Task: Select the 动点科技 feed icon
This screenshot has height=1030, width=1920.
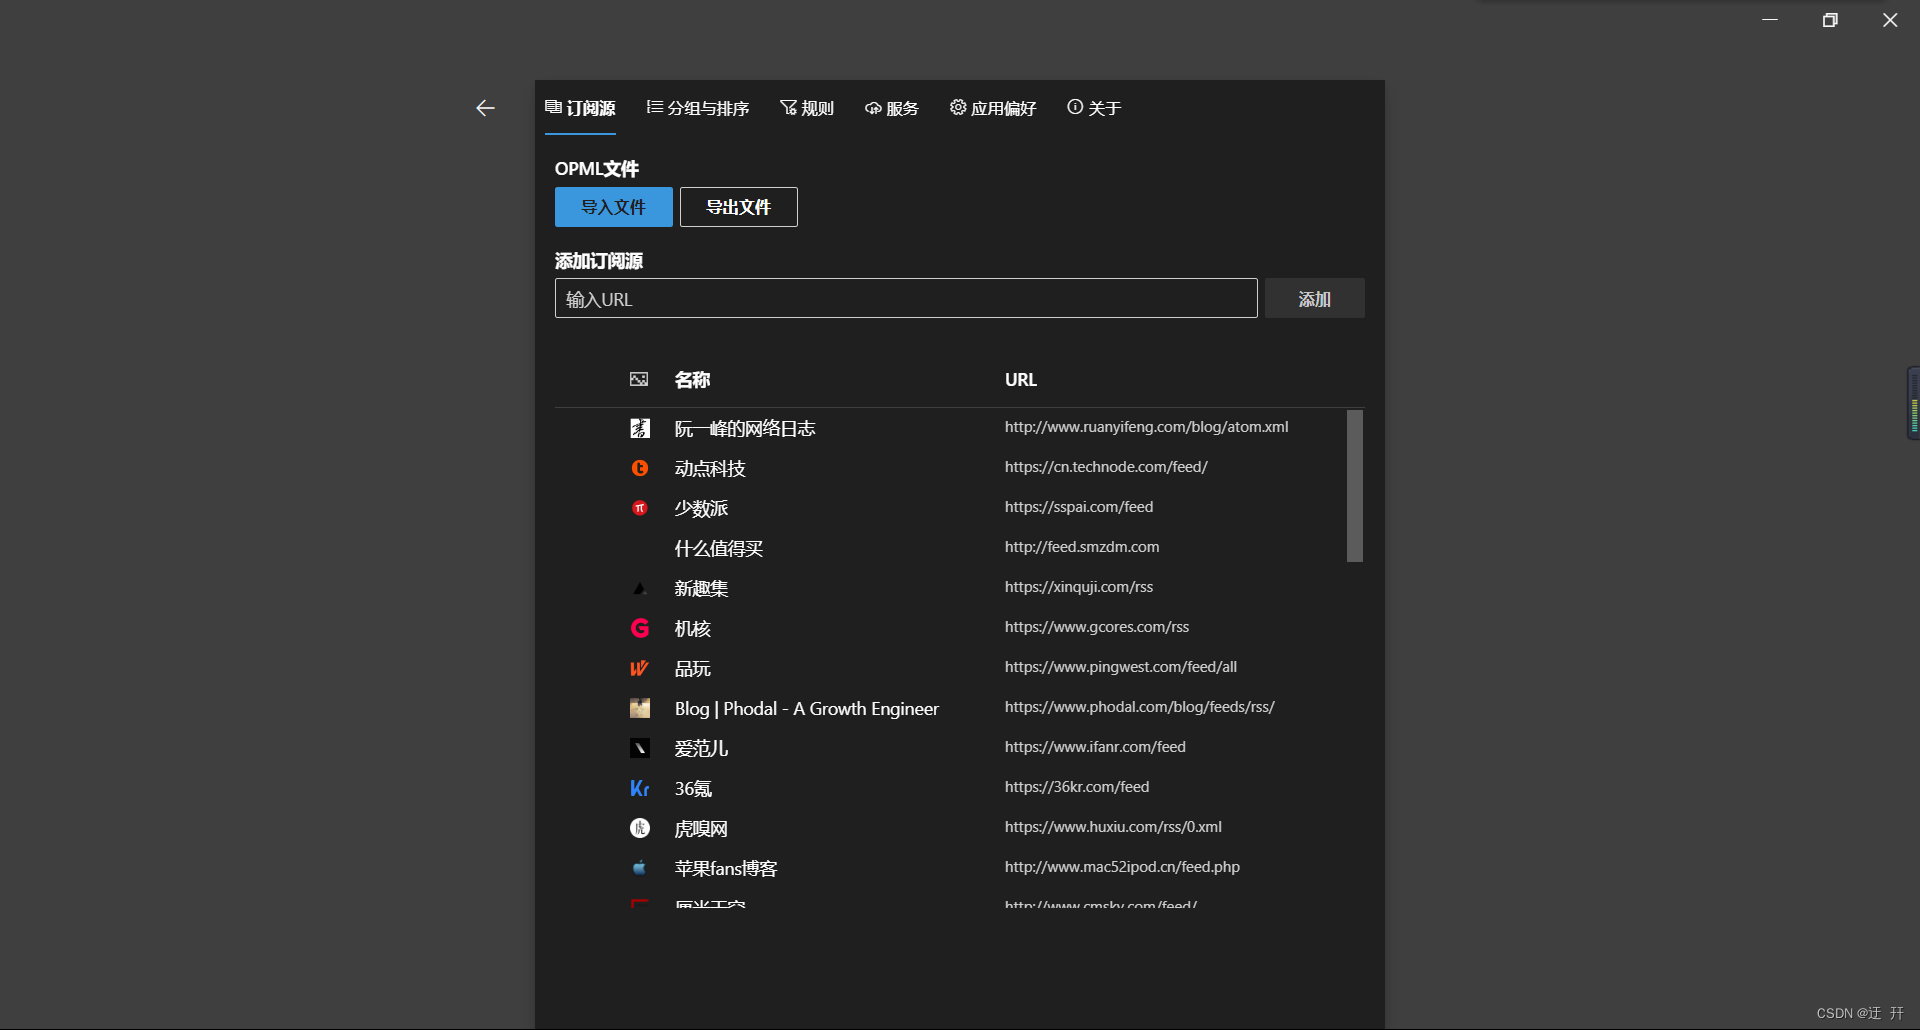Action: pyautogui.click(x=640, y=468)
